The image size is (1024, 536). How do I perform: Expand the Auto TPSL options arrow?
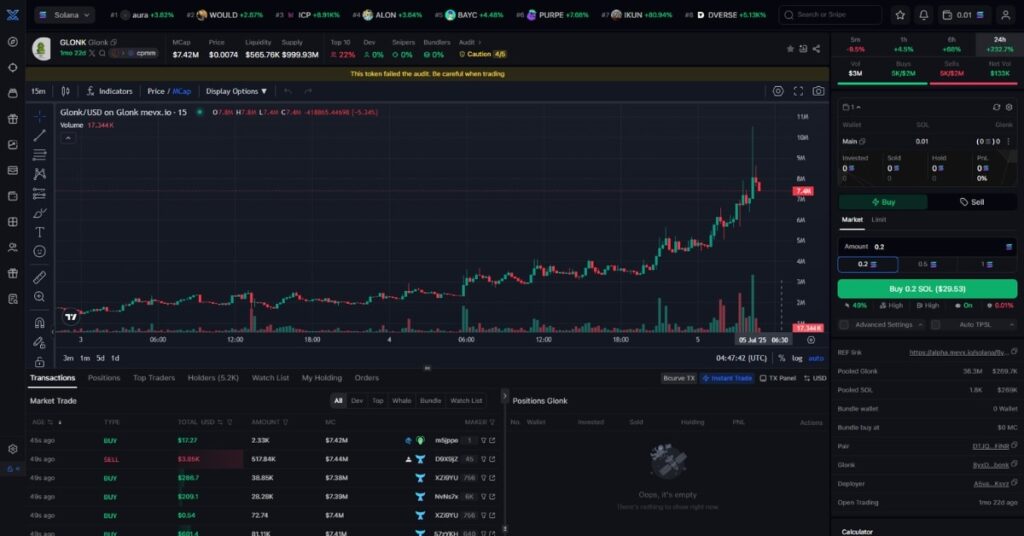pyautogui.click(x=1012, y=324)
